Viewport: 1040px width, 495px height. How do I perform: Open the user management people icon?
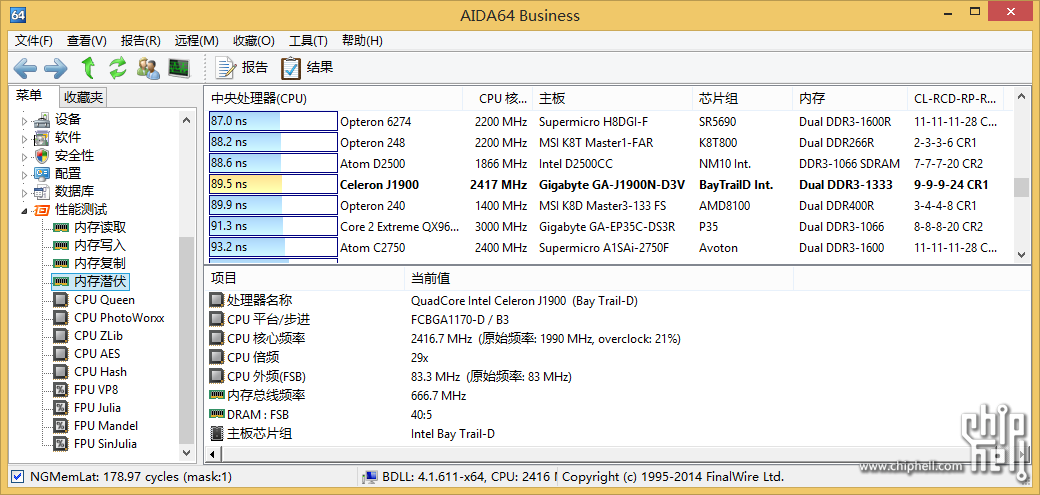point(148,68)
